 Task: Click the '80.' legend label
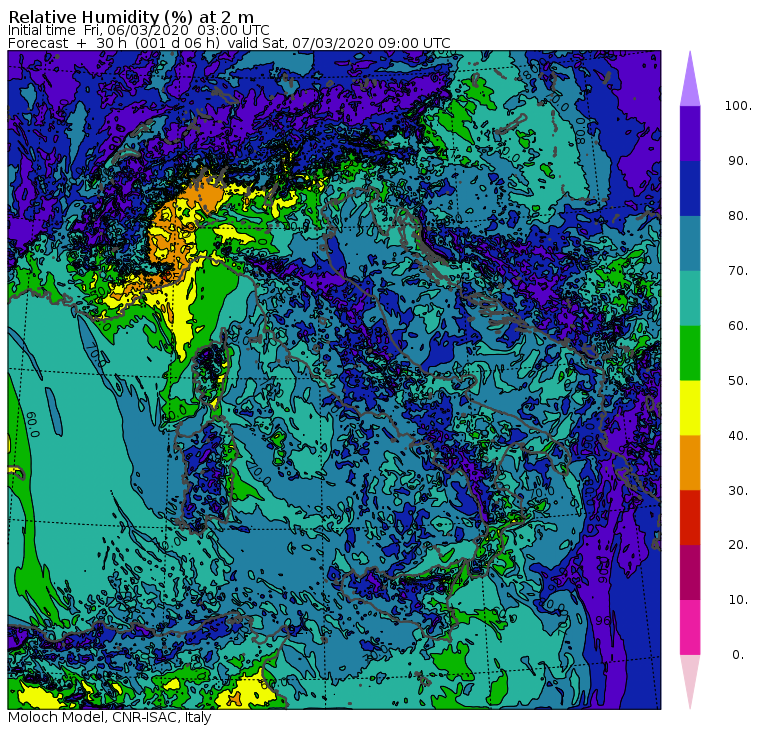pos(738,215)
